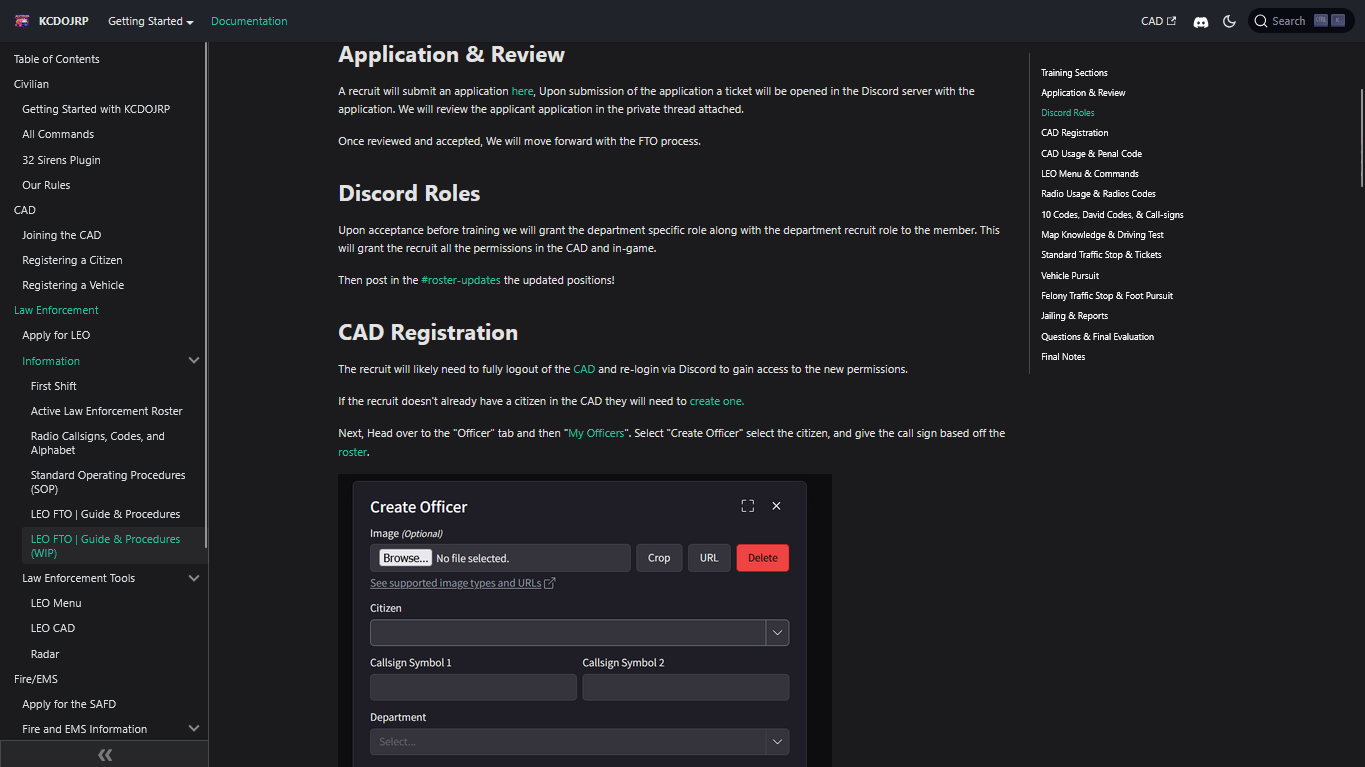Expand the Fire and EMS Information chevron
Viewport: 1365px width, 767px height.
(194, 729)
